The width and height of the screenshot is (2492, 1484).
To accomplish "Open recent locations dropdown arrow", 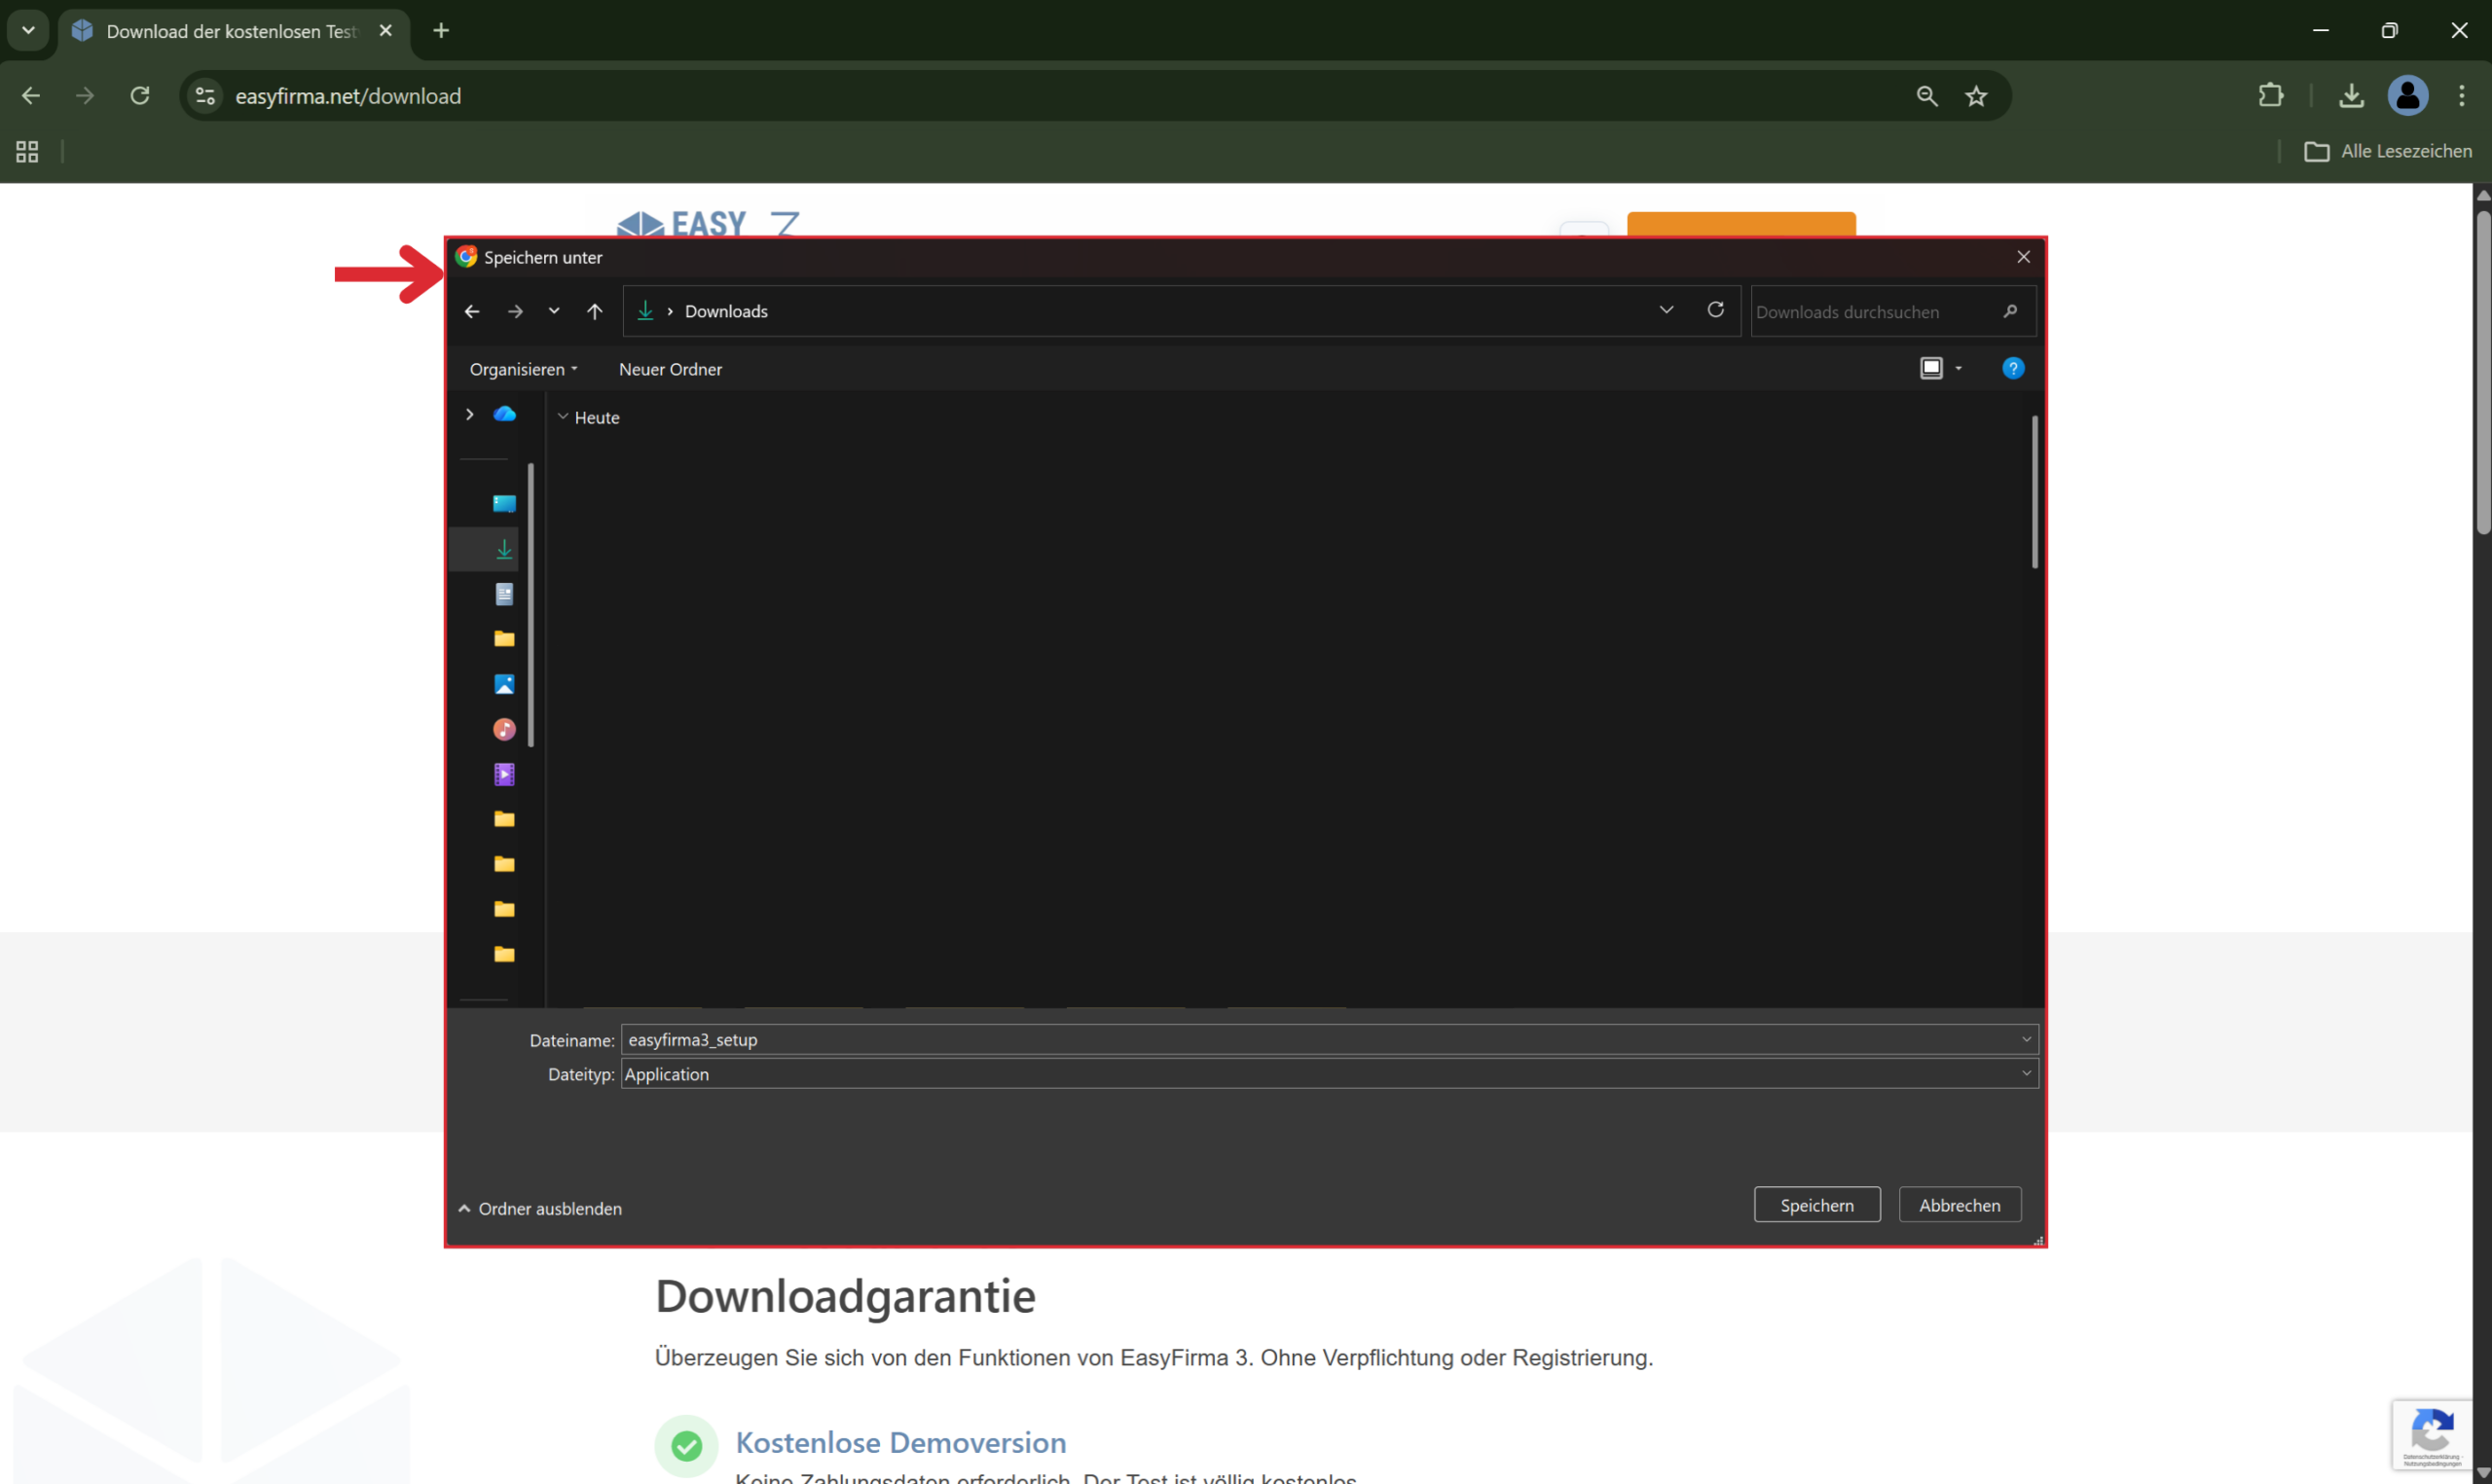I will pos(554,312).
